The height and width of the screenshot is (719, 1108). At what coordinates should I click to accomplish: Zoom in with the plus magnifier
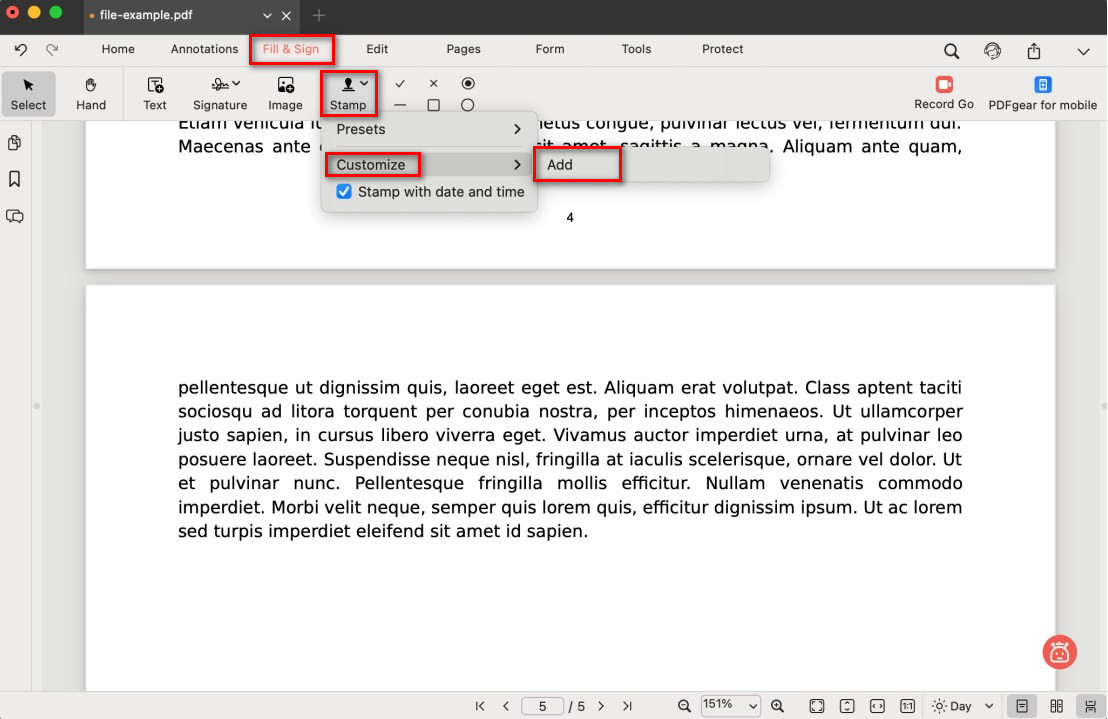click(x=777, y=706)
